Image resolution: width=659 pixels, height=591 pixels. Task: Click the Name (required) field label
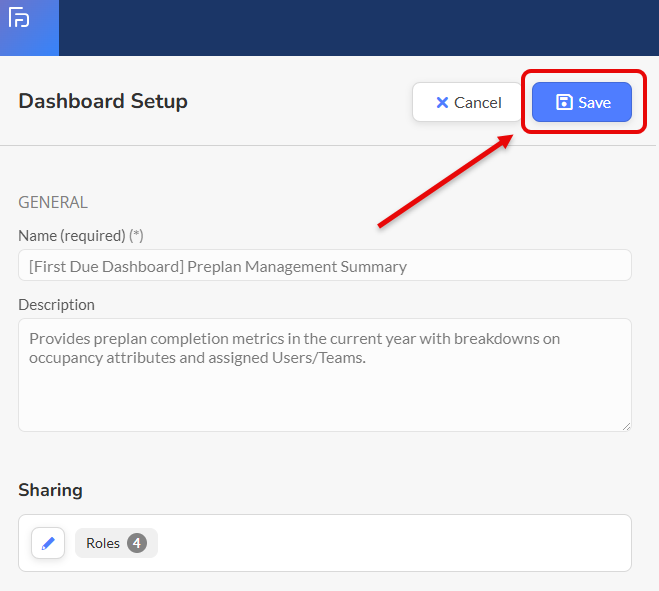tap(81, 236)
